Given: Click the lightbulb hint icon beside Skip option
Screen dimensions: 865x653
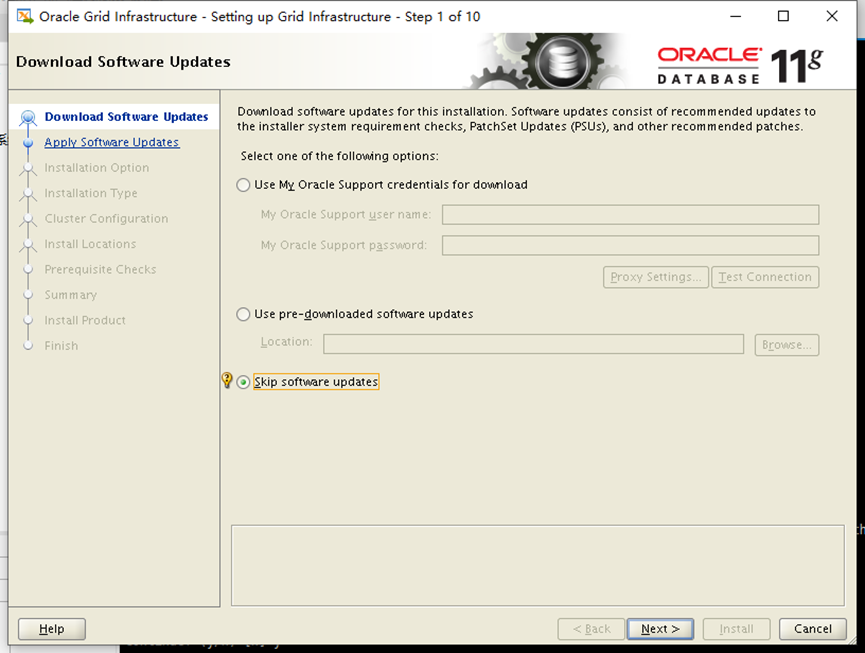Looking at the screenshot, I should 227,380.
